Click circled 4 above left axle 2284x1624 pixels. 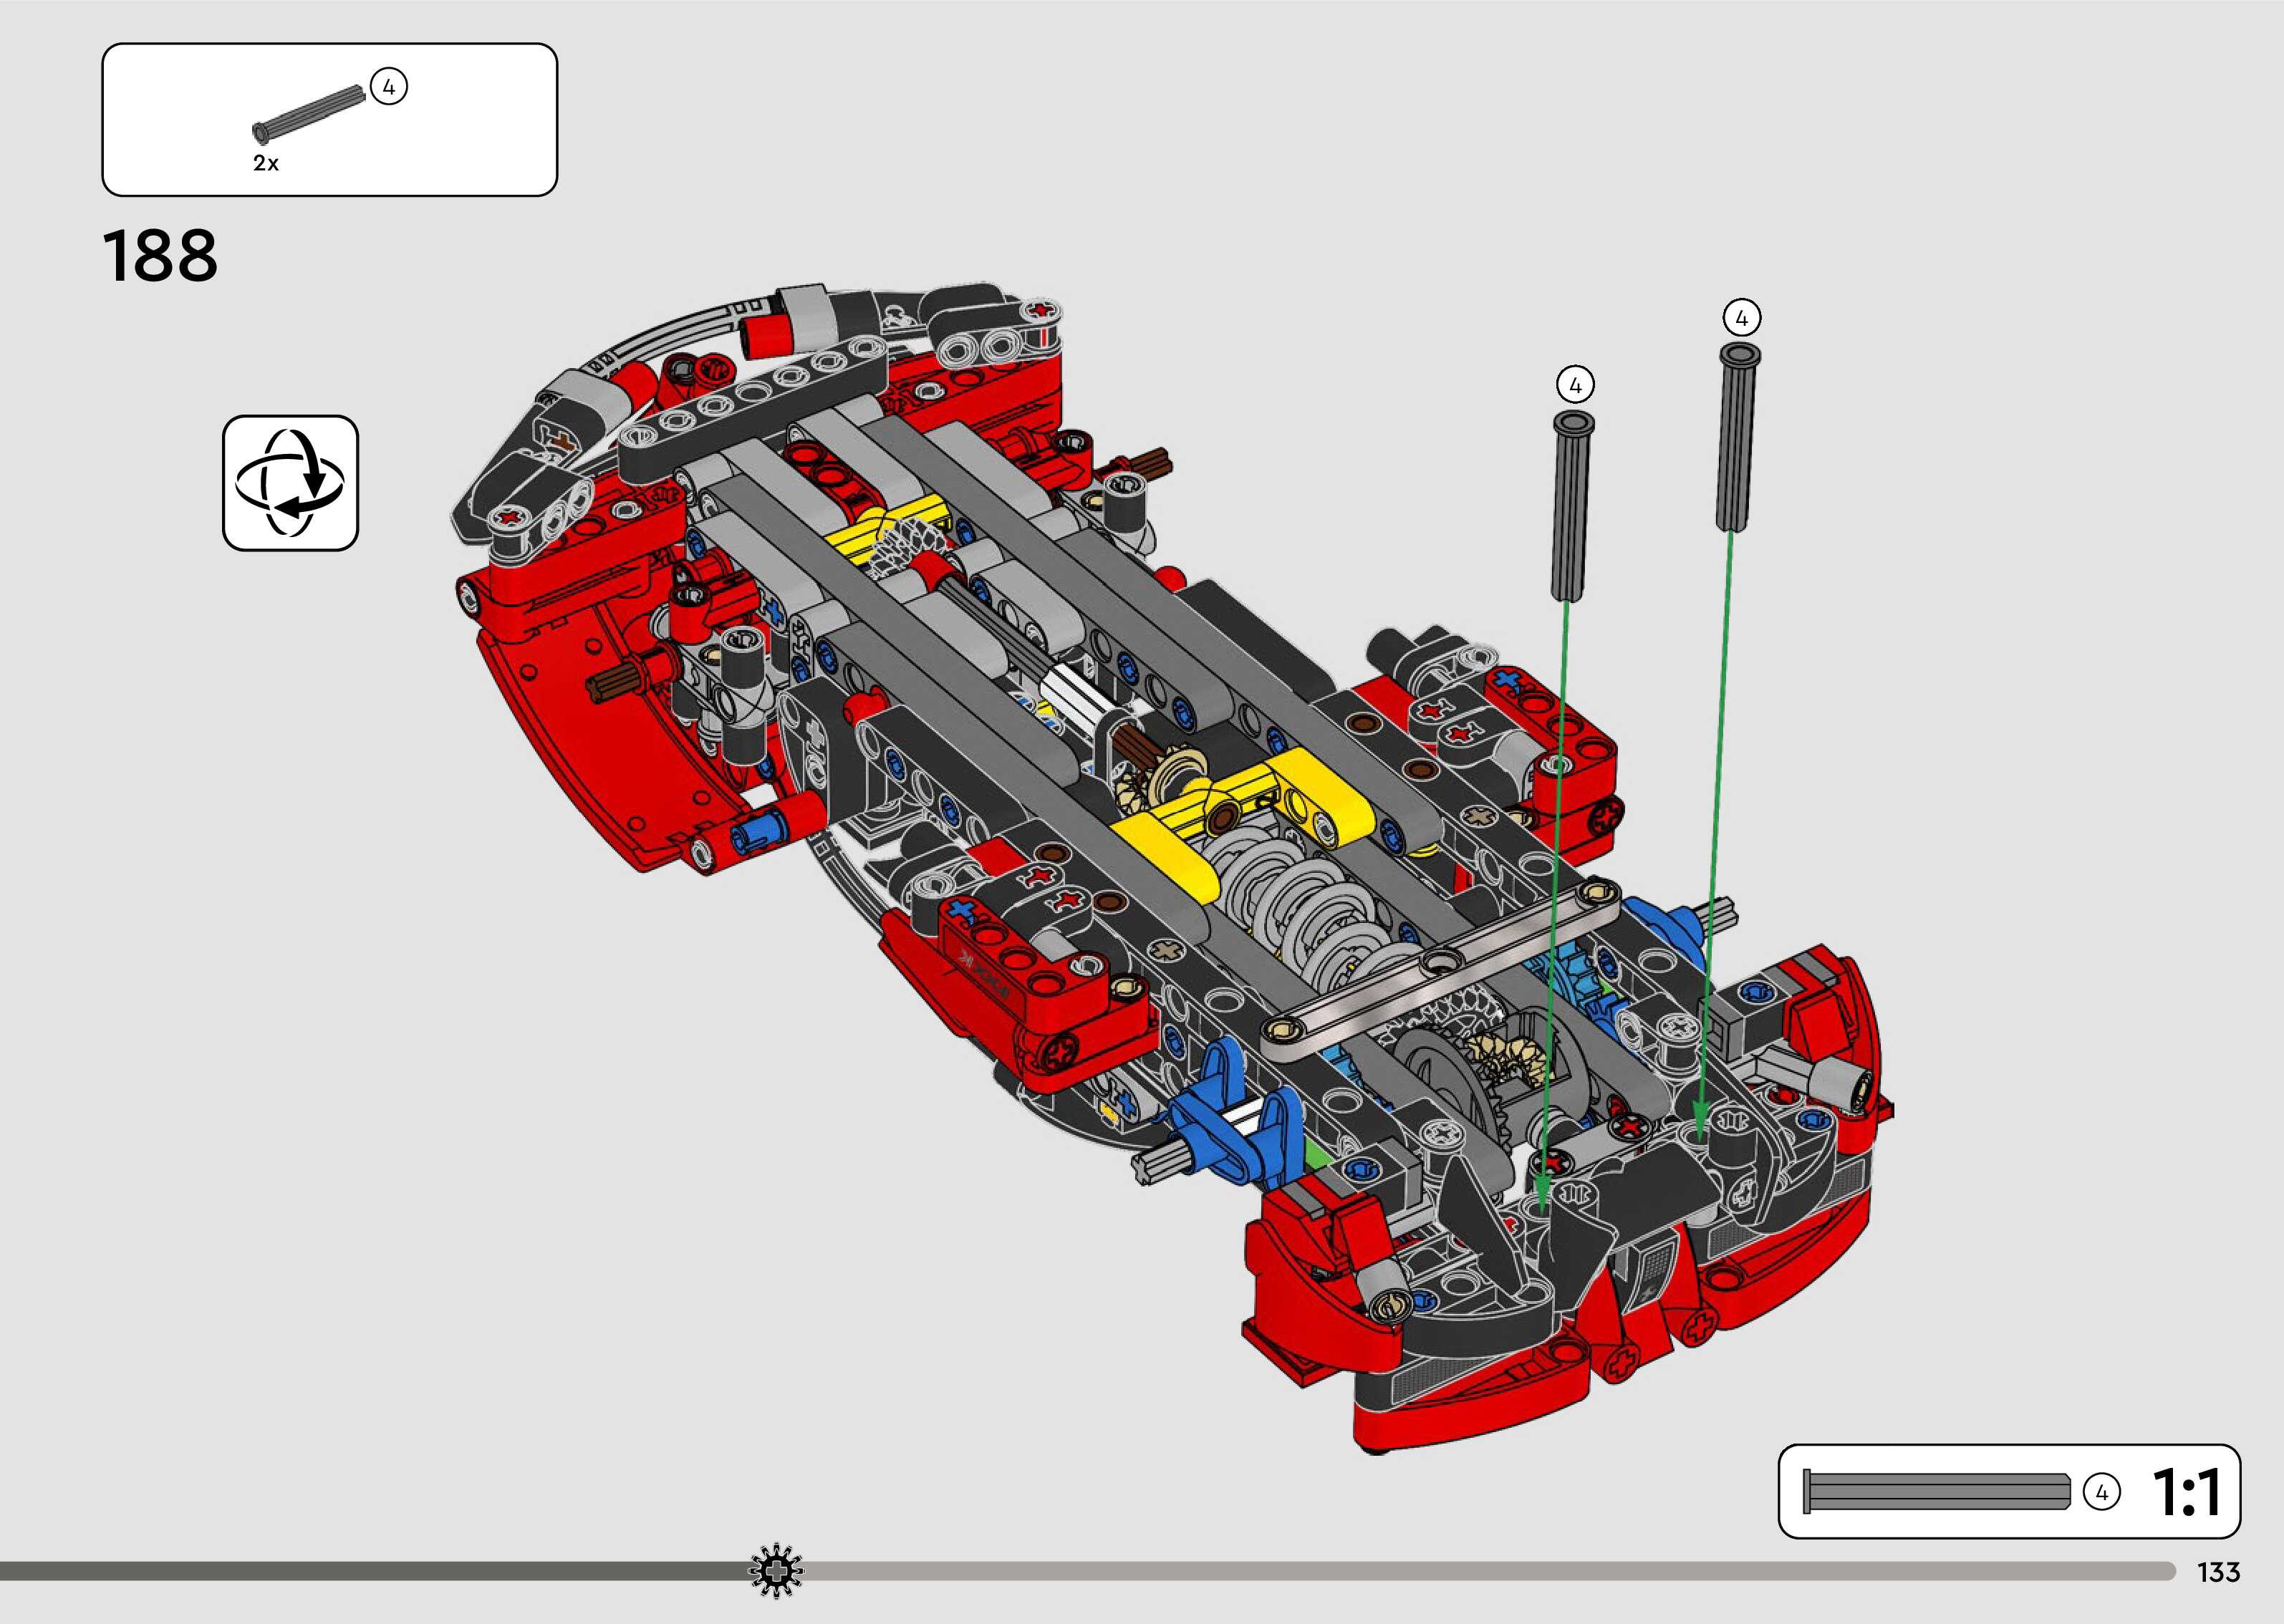coord(1575,384)
